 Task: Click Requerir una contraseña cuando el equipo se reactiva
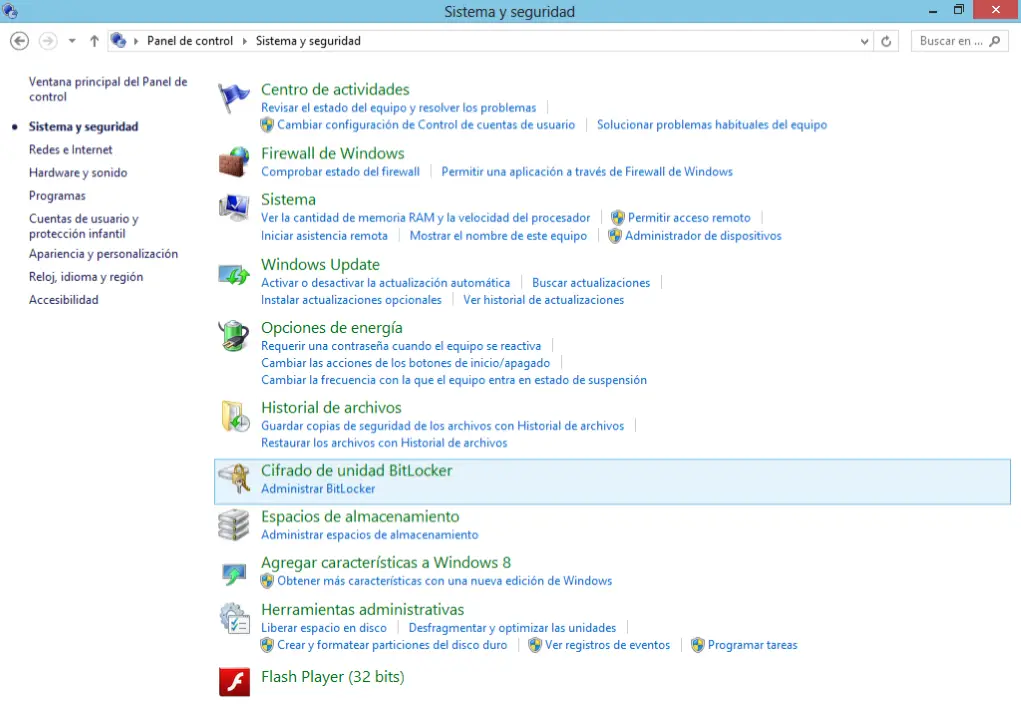401,346
